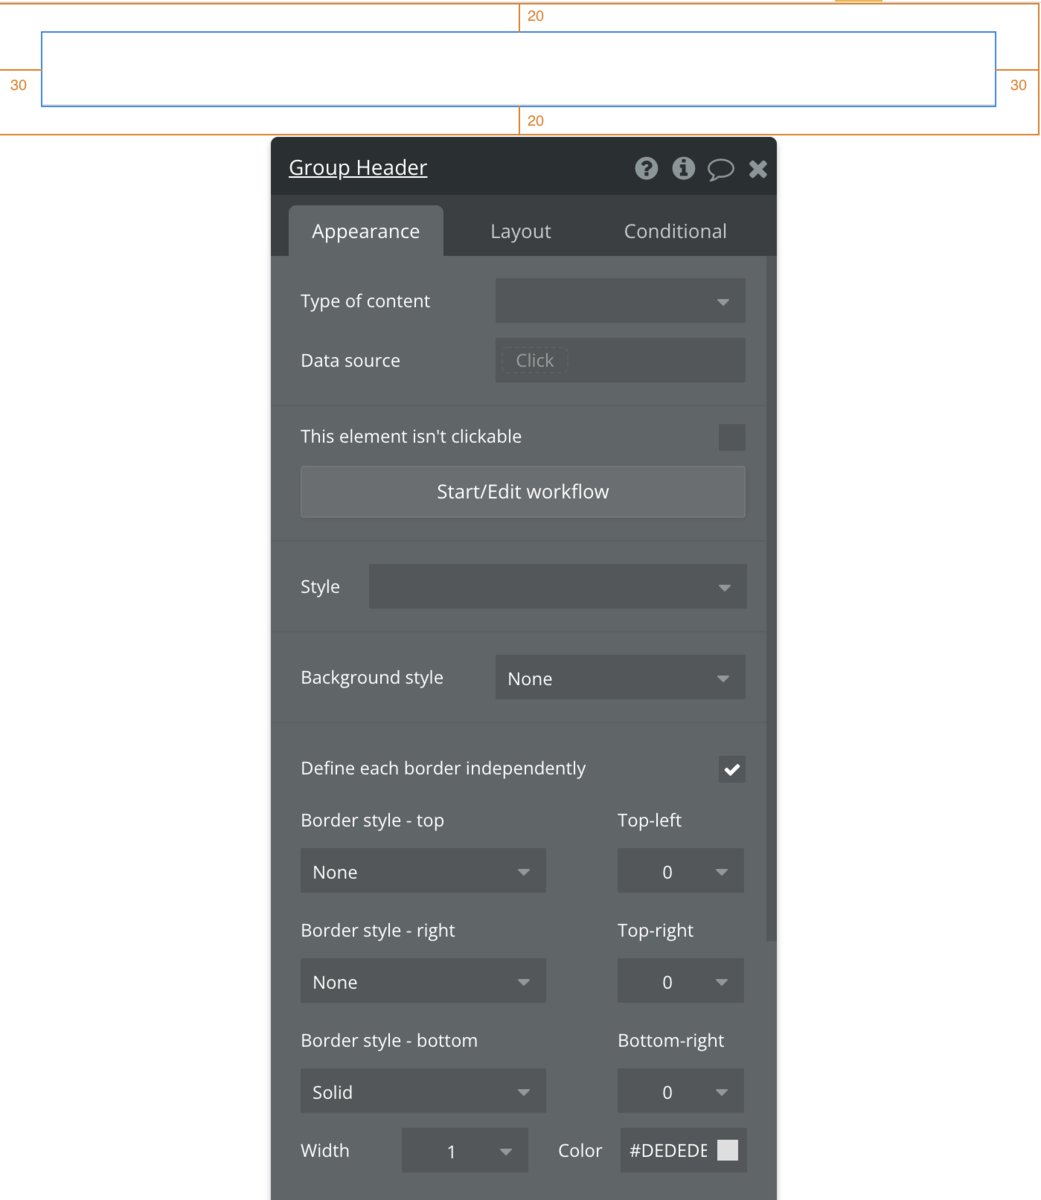Switch to the Conditional tab
The height and width of the screenshot is (1200, 1041).
[676, 231]
